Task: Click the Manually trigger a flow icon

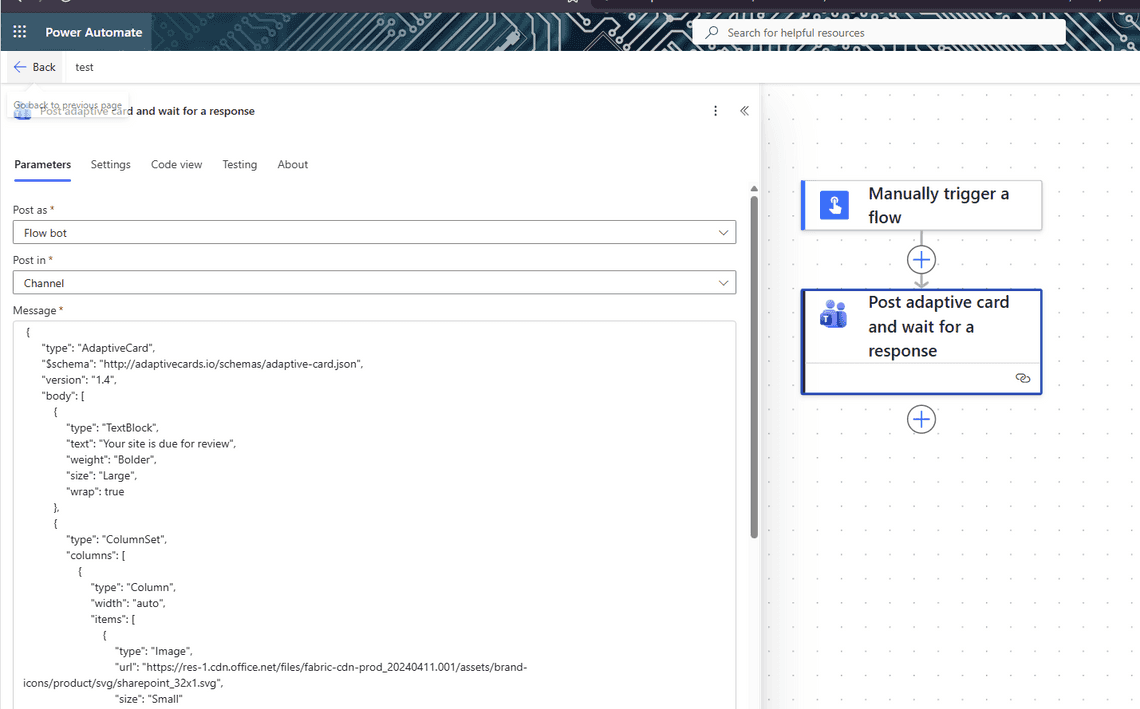Action: 834,205
